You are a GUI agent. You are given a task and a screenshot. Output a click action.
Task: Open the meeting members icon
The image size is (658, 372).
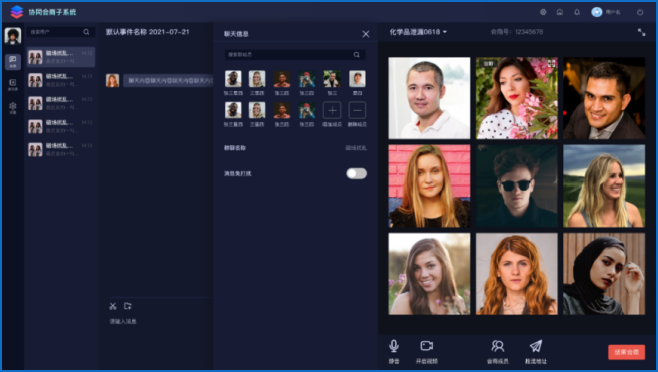tap(498, 346)
